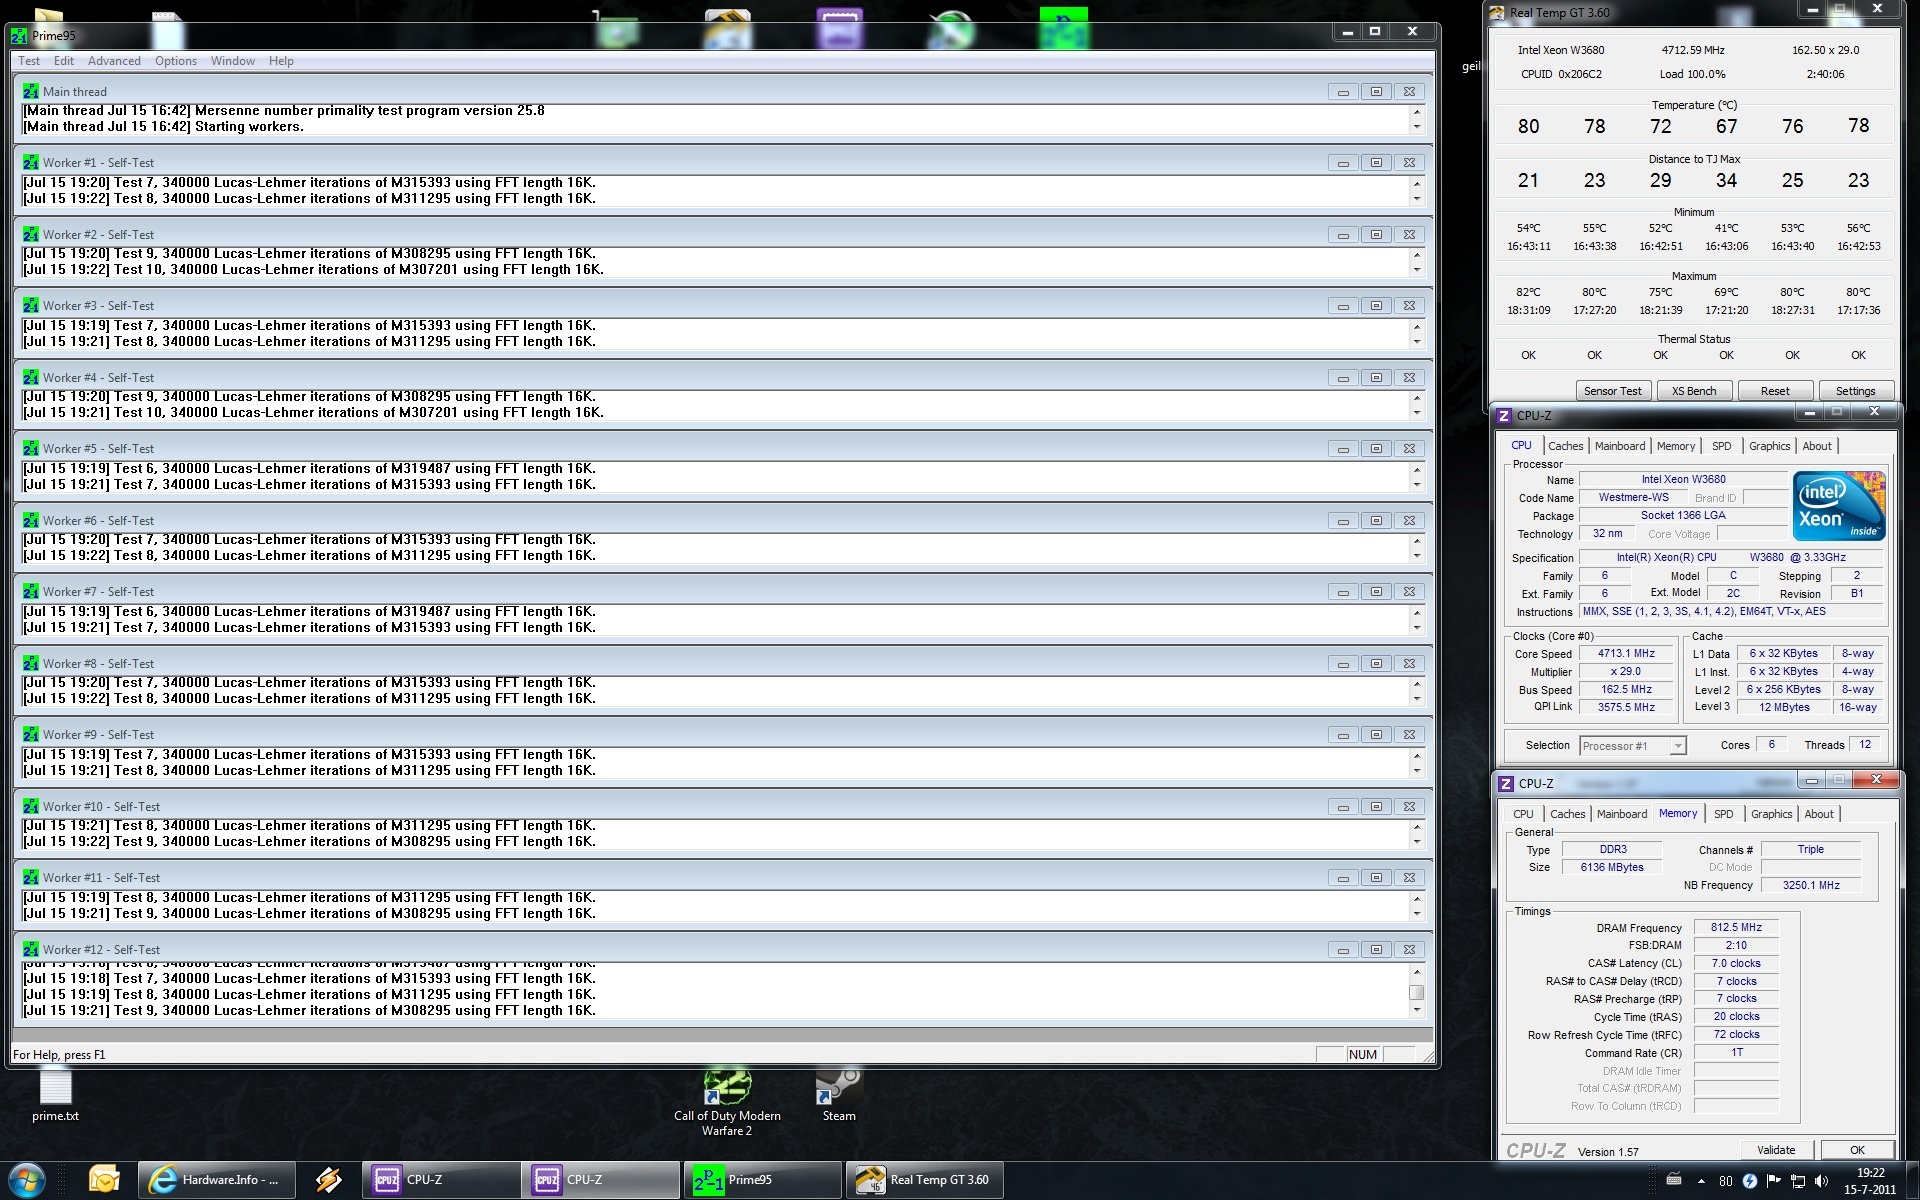1920x1200 pixels.
Task: Launch the Steam desktop shortcut
Action: click(x=838, y=1090)
